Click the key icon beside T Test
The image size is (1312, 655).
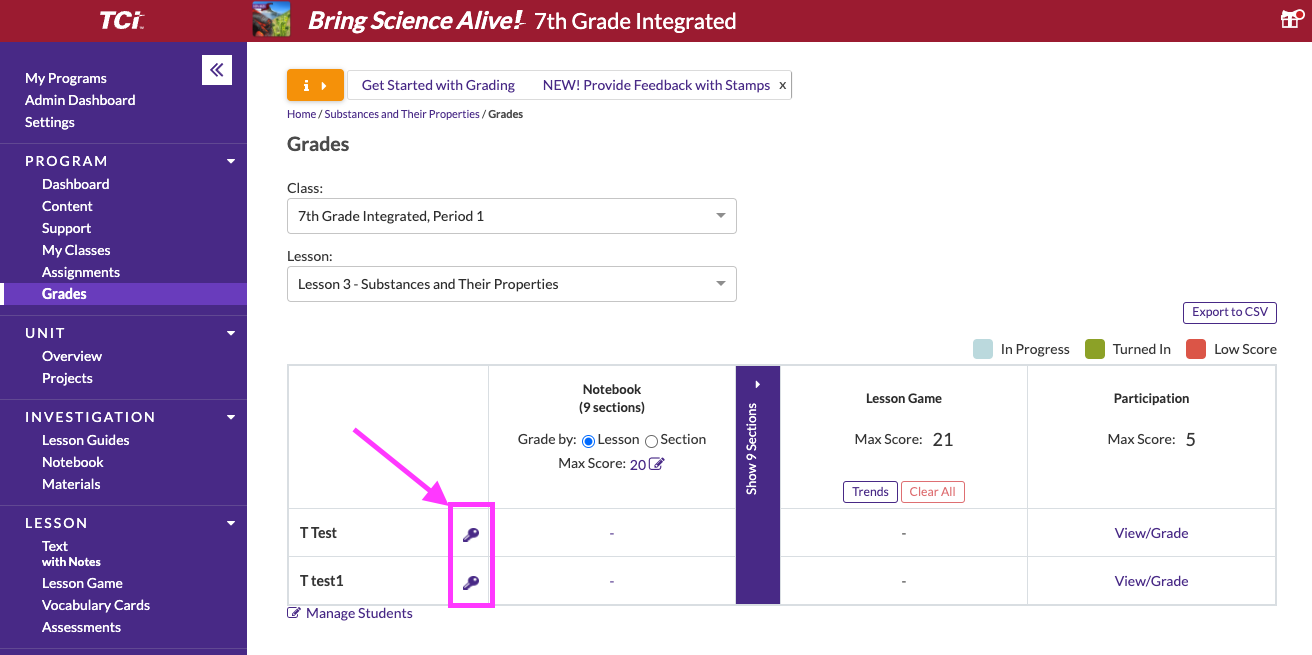pyautogui.click(x=471, y=534)
